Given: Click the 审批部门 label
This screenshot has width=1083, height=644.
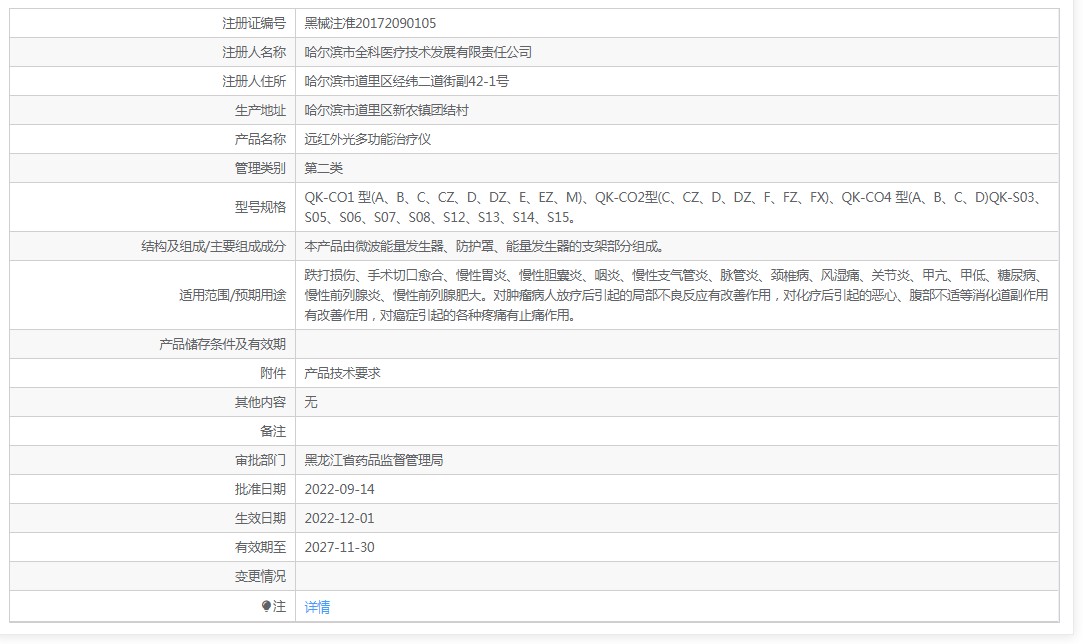Looking at the screenshot, I should [x=260, y=460].
